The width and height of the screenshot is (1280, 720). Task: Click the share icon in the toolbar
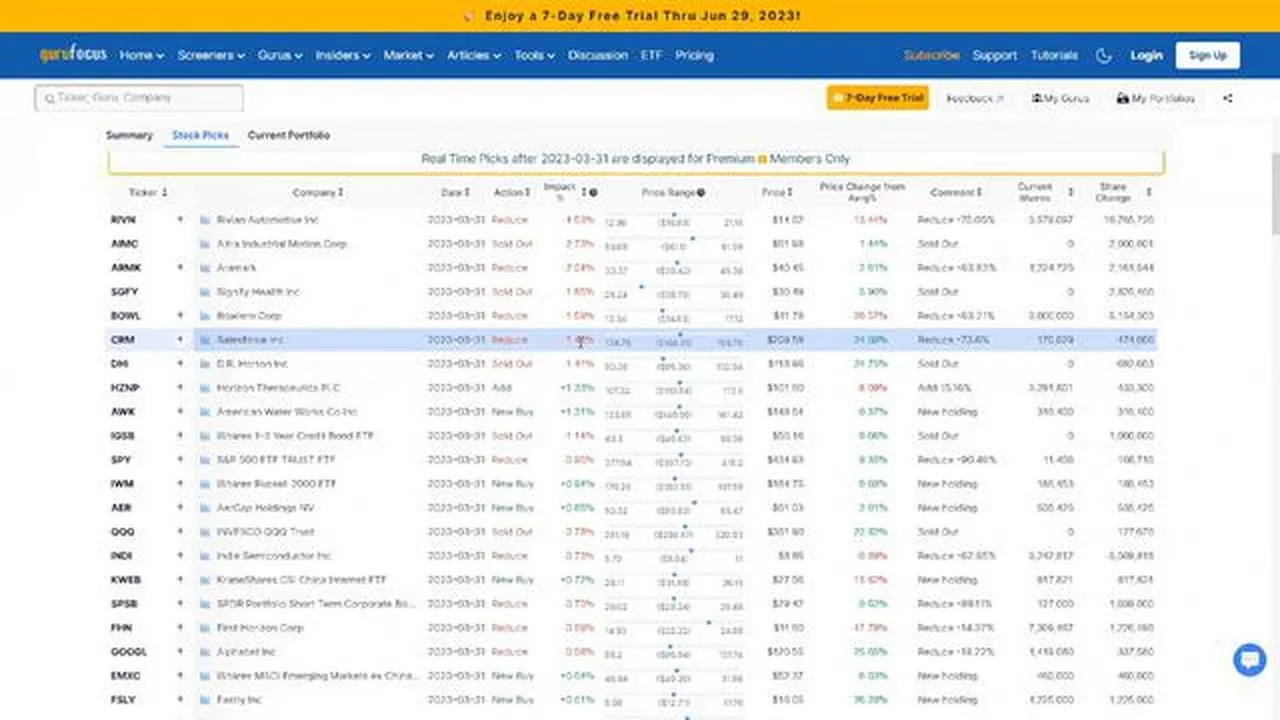(1228, 98)
